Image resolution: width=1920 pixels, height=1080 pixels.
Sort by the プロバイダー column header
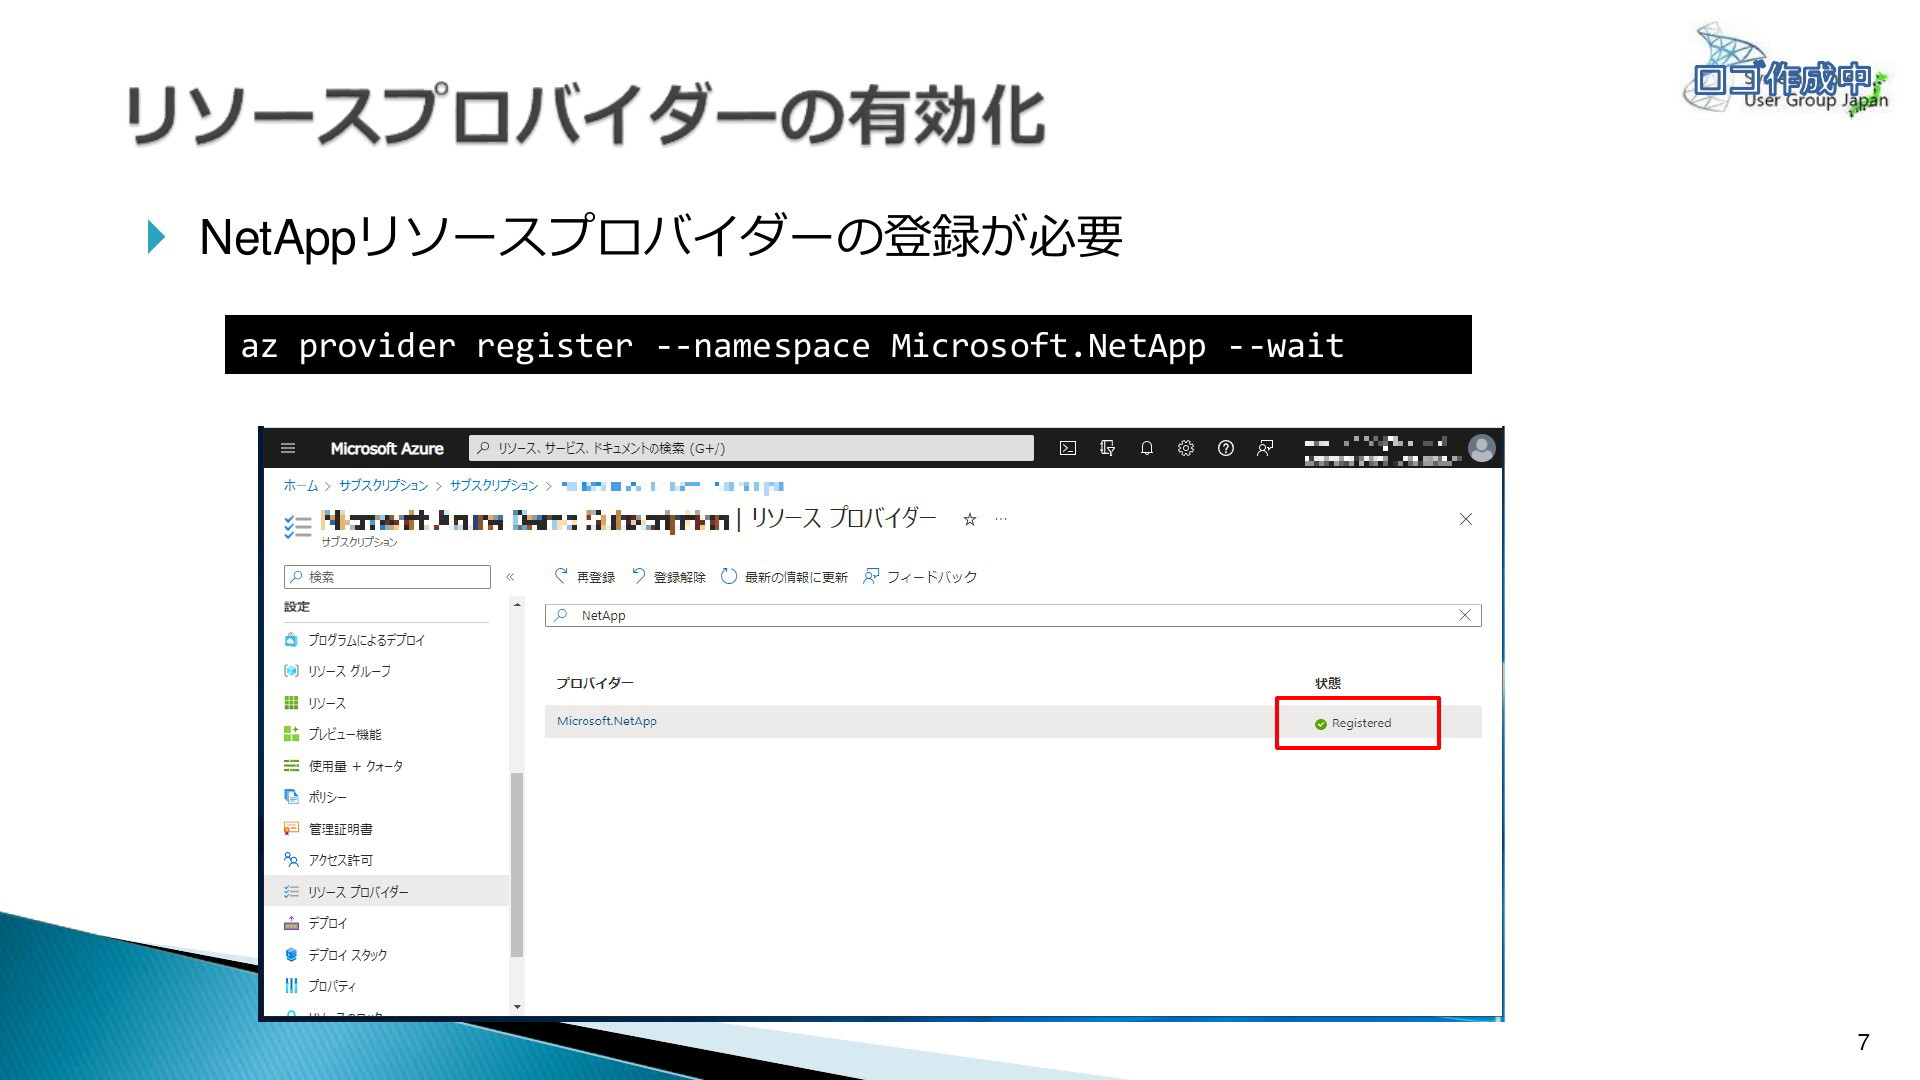(595, 683)
